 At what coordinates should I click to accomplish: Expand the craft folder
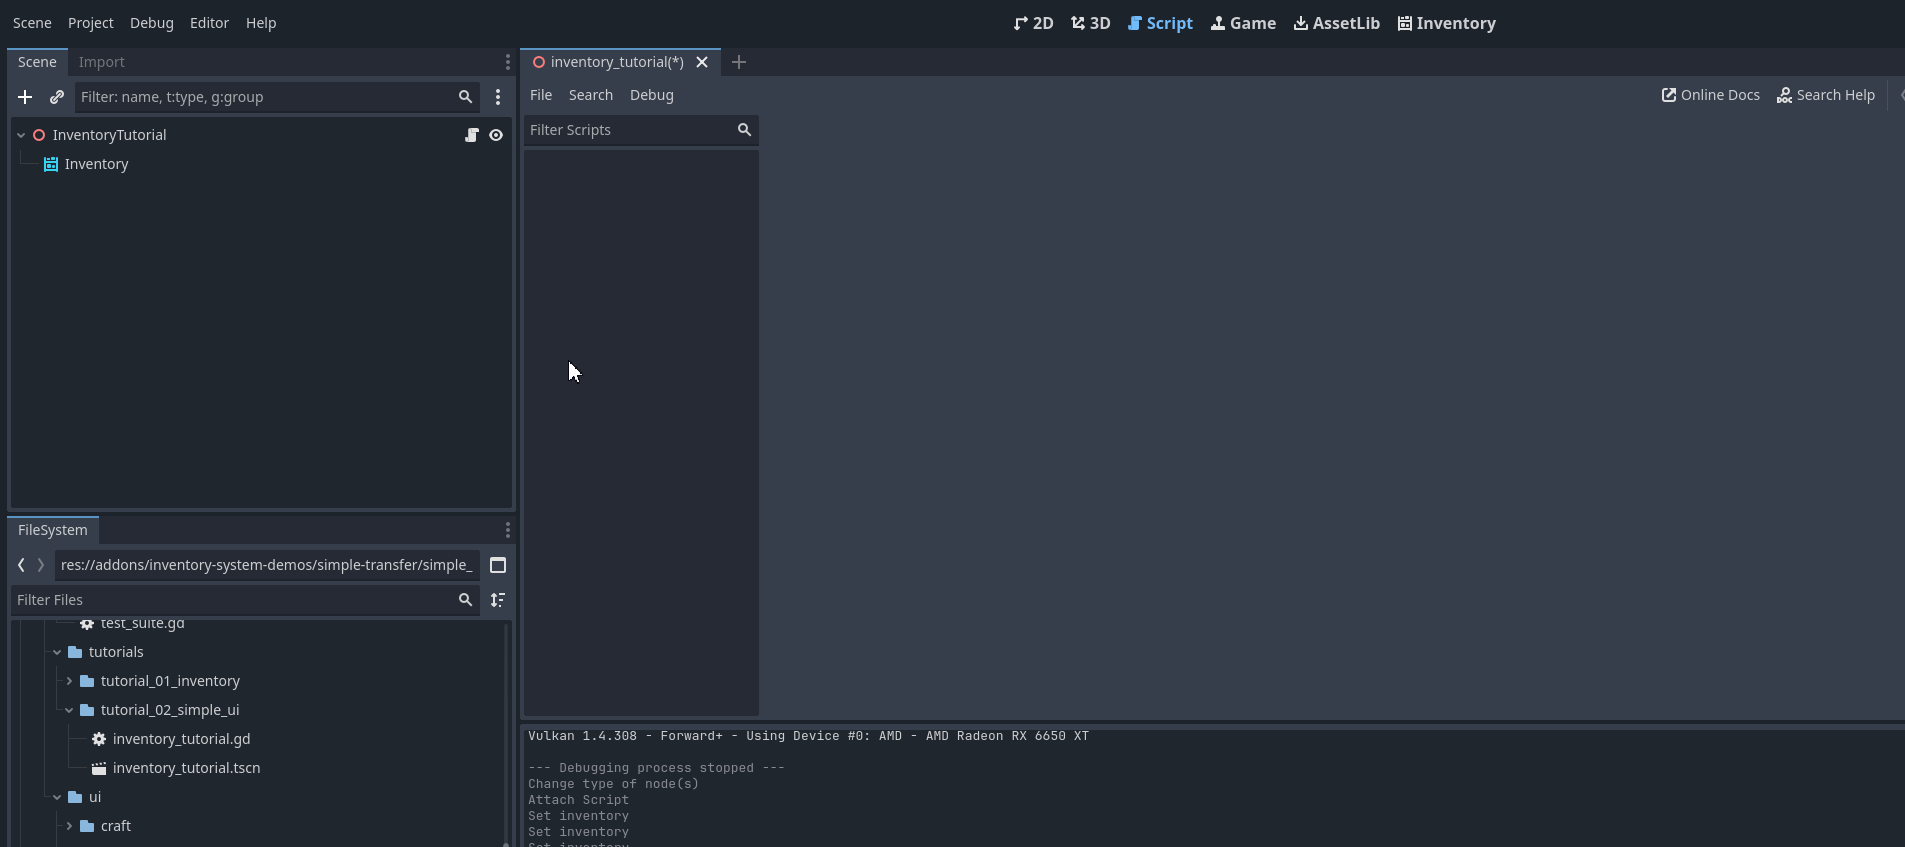(x=69, y=826)
